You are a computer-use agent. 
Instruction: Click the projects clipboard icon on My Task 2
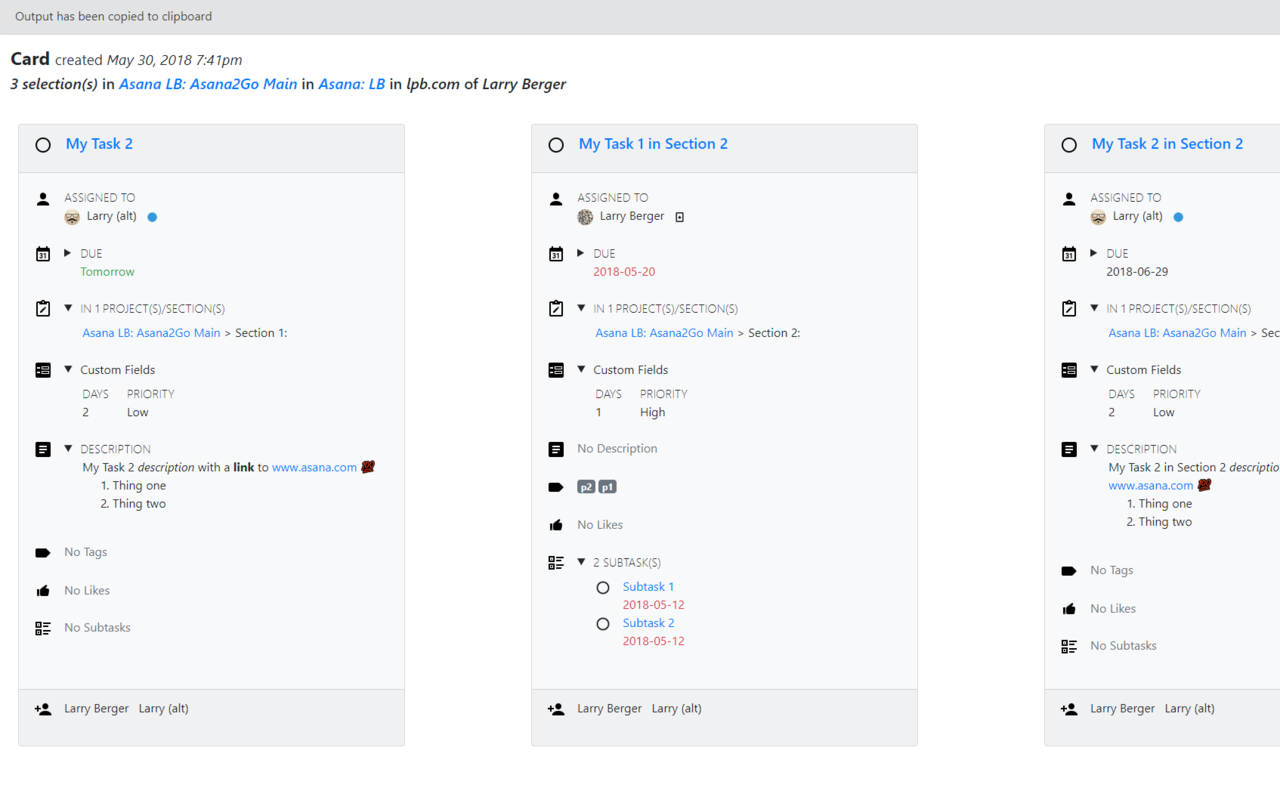[x=43, y=308]
